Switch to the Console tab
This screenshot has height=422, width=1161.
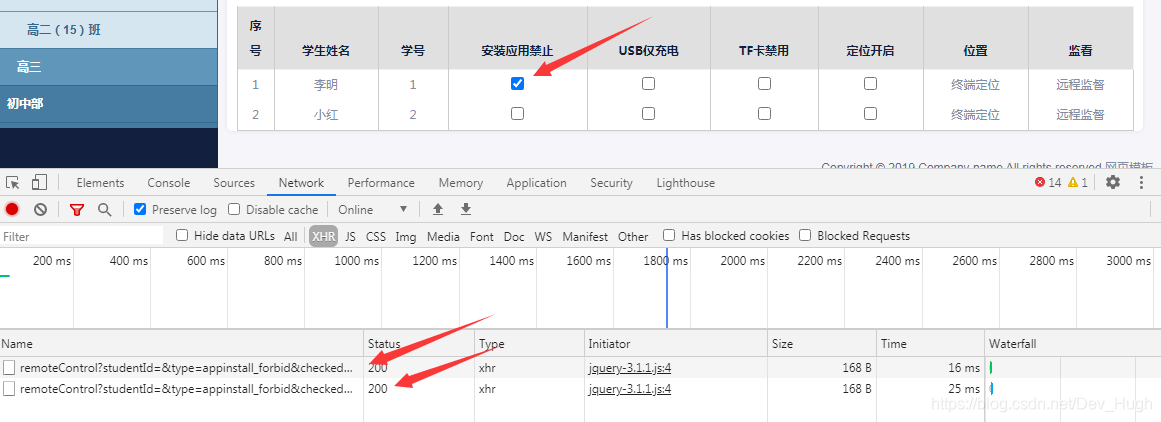click(169, 183)
